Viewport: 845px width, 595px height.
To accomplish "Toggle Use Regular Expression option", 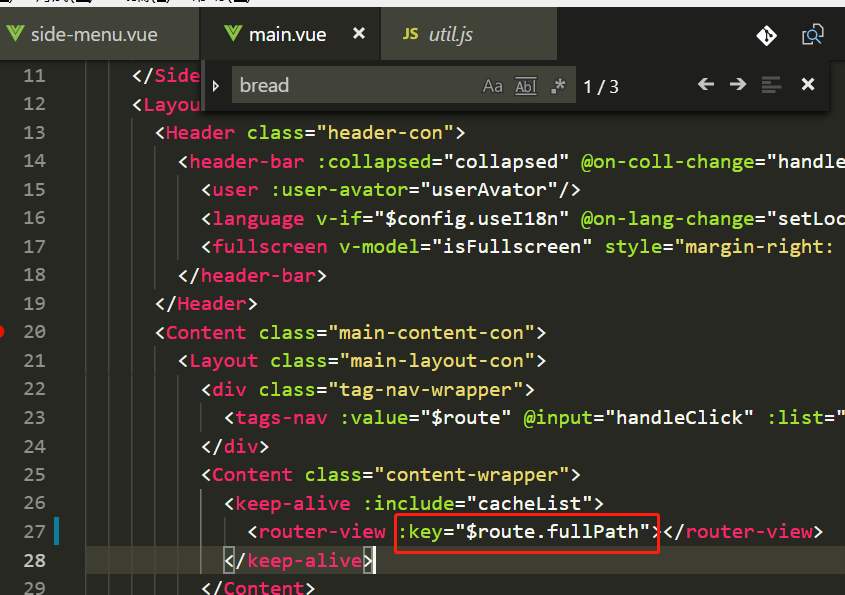I will click(558, 86).
